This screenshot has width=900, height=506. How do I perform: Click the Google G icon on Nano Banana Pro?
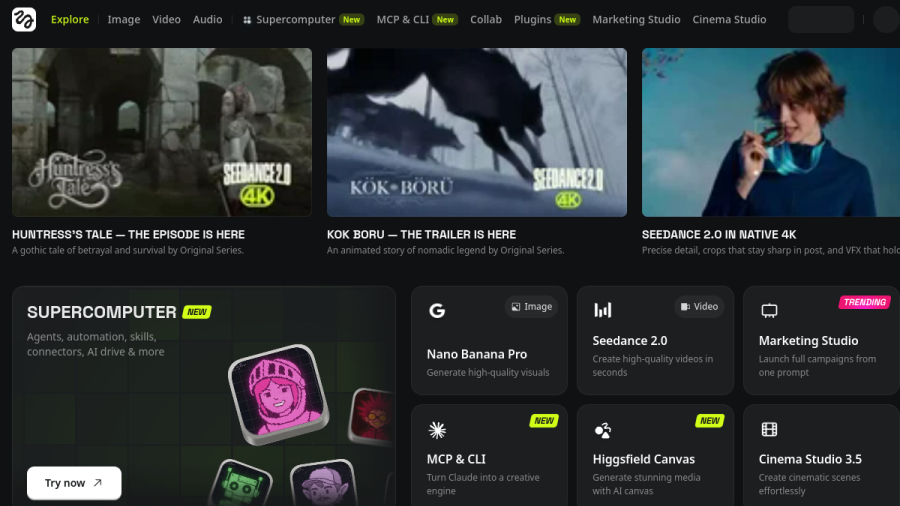tap(437, 310)
